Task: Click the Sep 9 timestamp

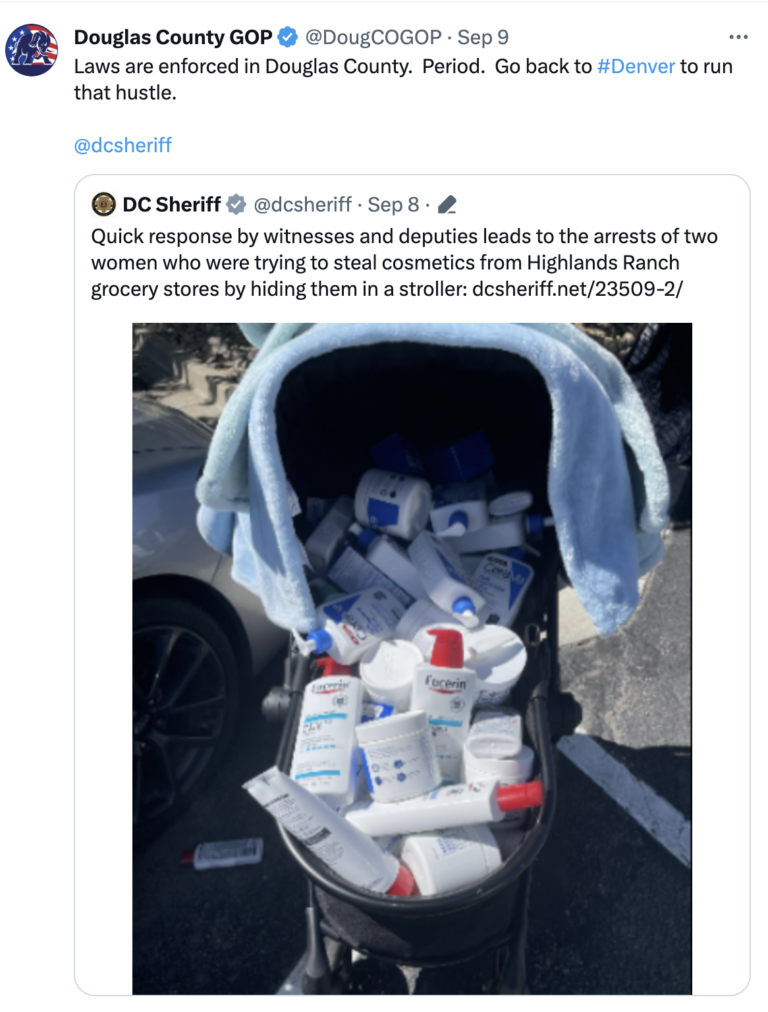Action: (x=483, y=38)
